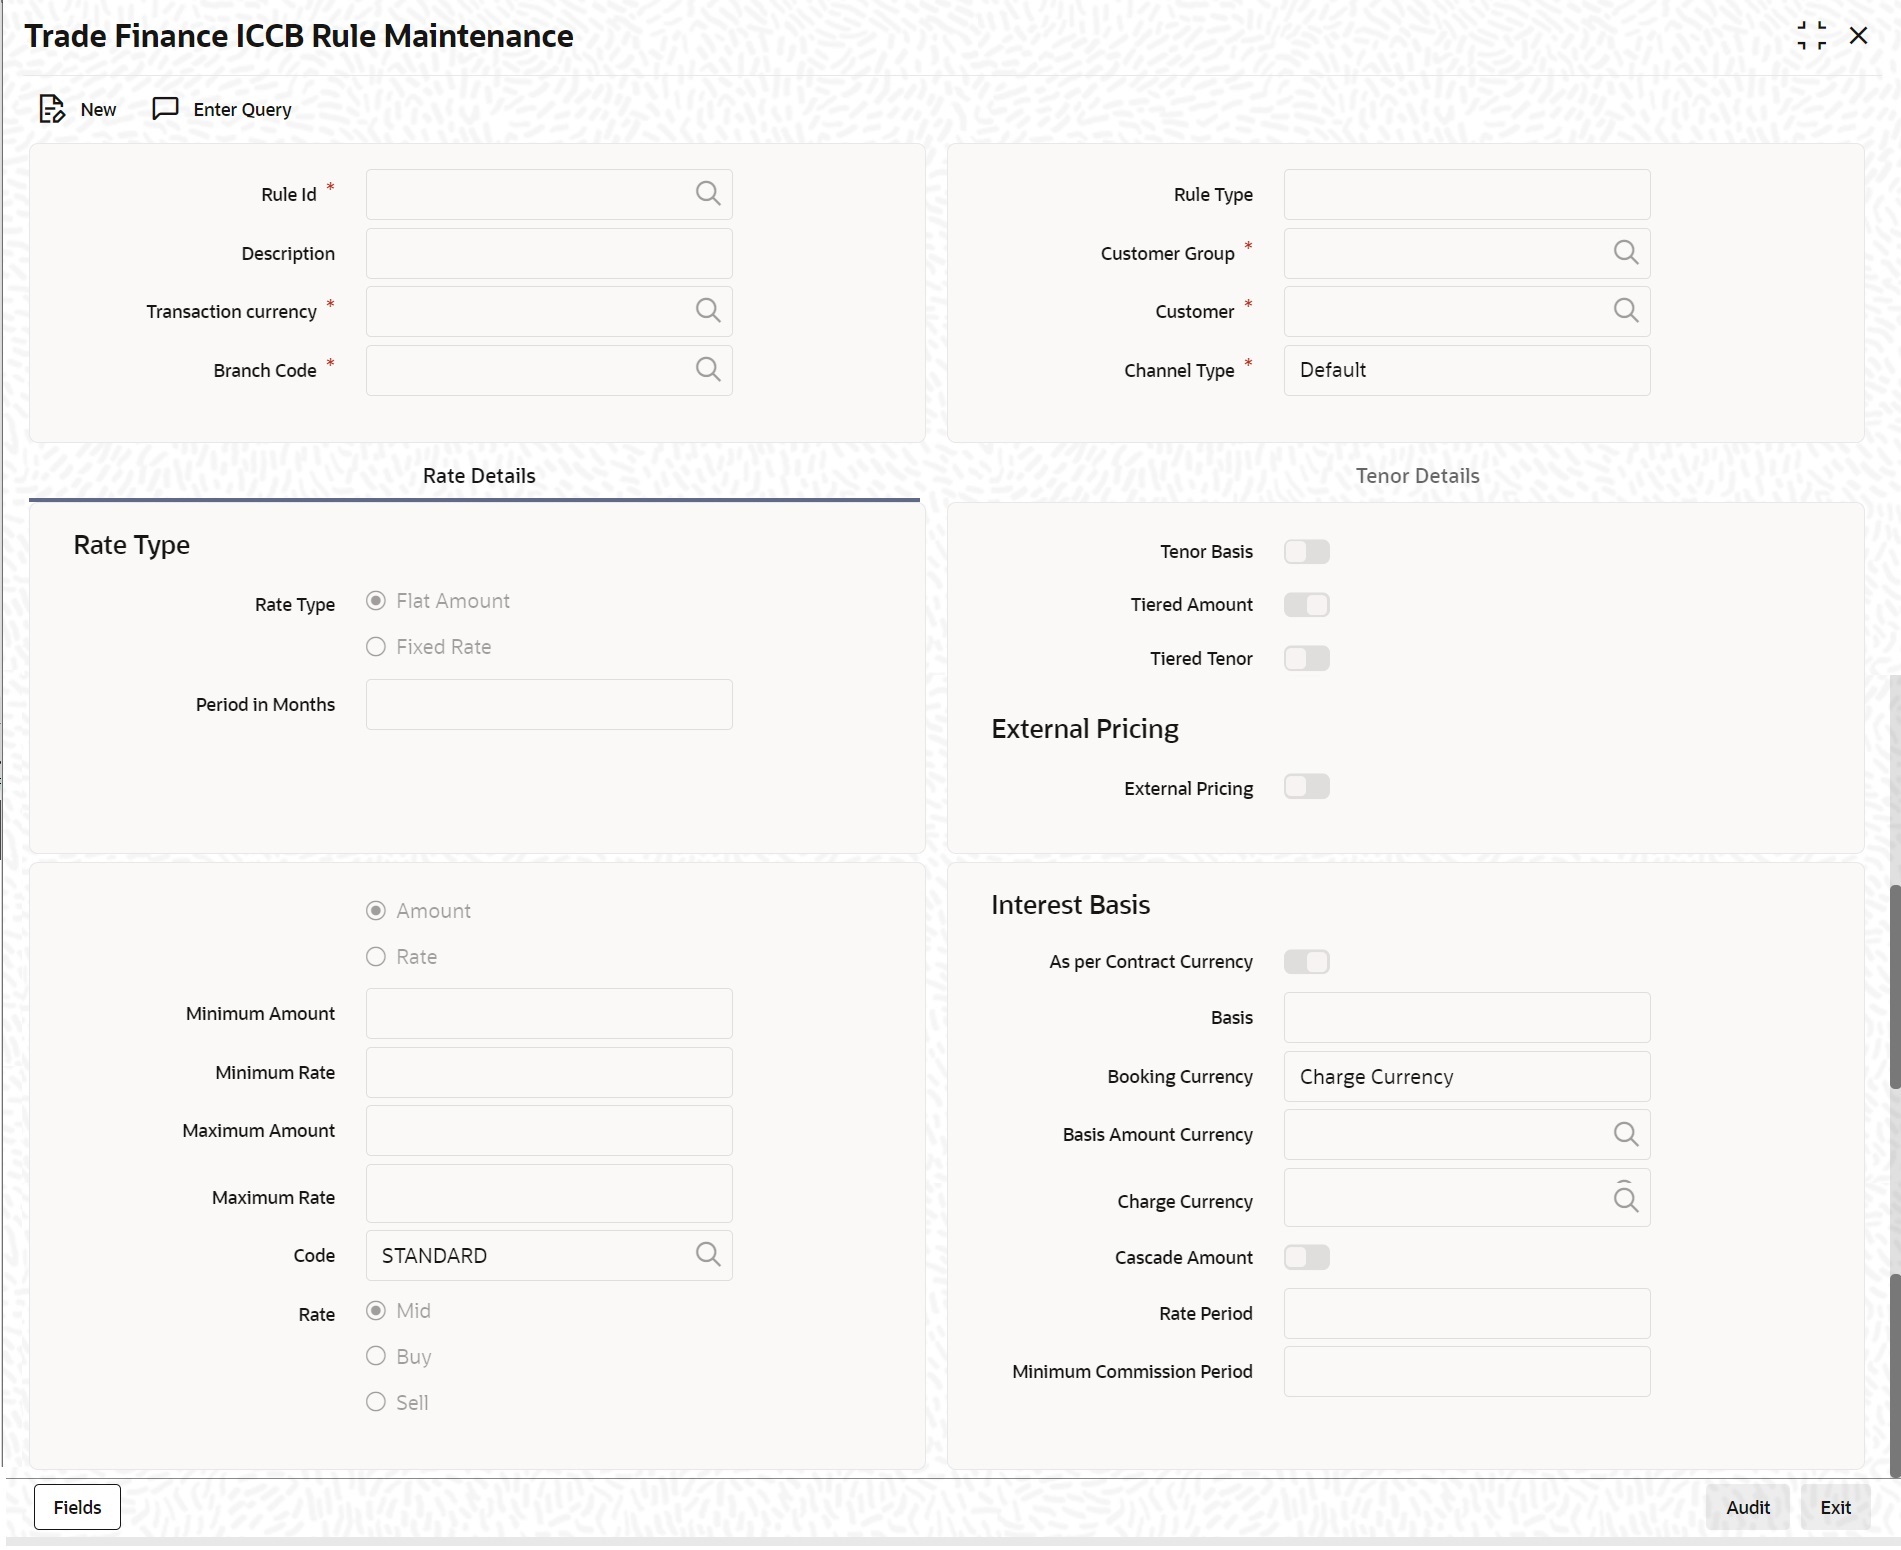
Task: Open the Charge Currency lookup icon
Action: [1625, 1198]
